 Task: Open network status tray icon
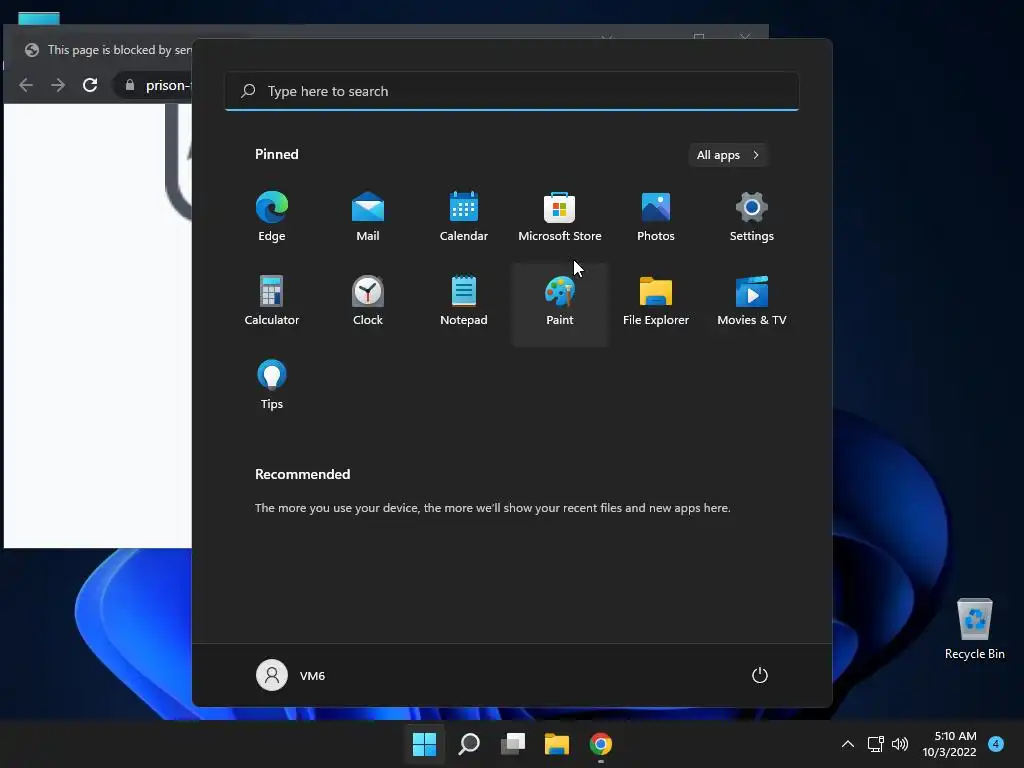tap(875, 744)
